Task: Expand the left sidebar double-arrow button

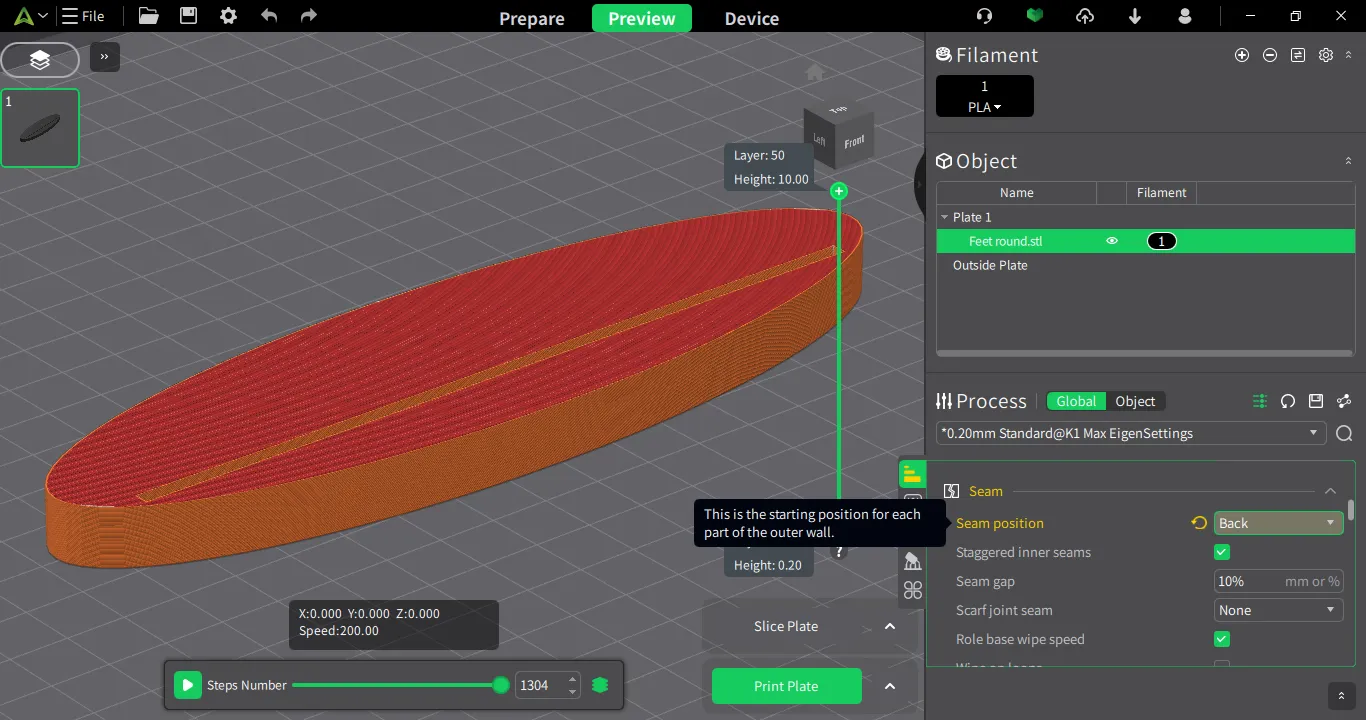Action: pyautogui.click(x=105, y=57)
